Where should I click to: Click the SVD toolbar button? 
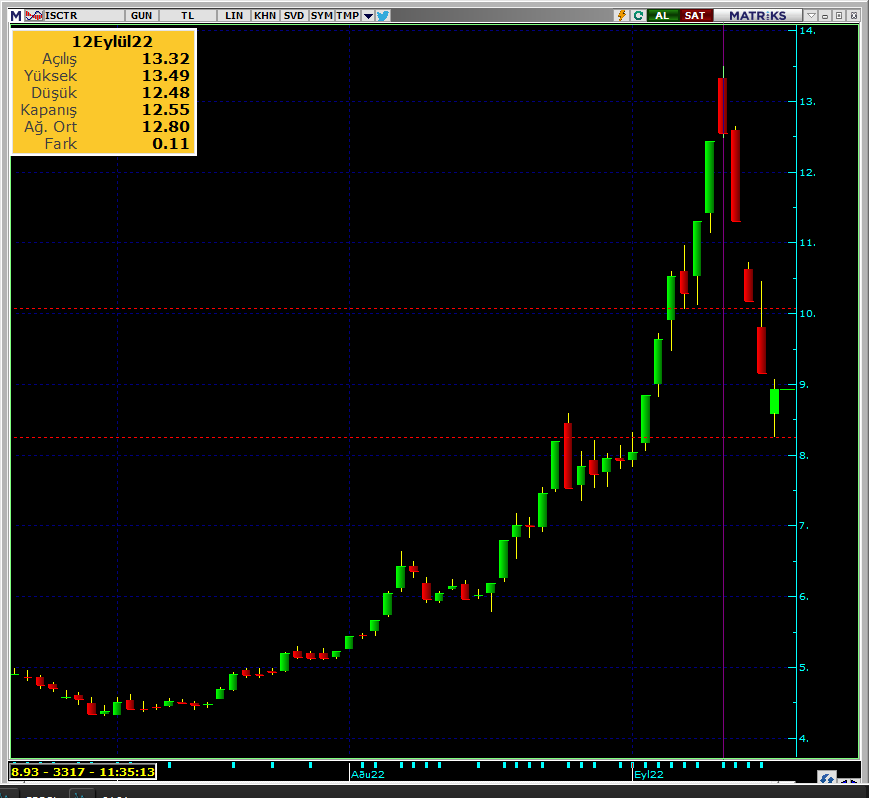tap(294, 16)
